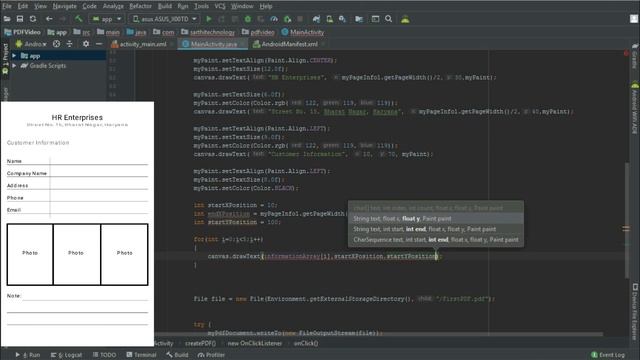640x360 pixels.
Task: Click the Open folder toolbar icon
Action: coord(7,19)
